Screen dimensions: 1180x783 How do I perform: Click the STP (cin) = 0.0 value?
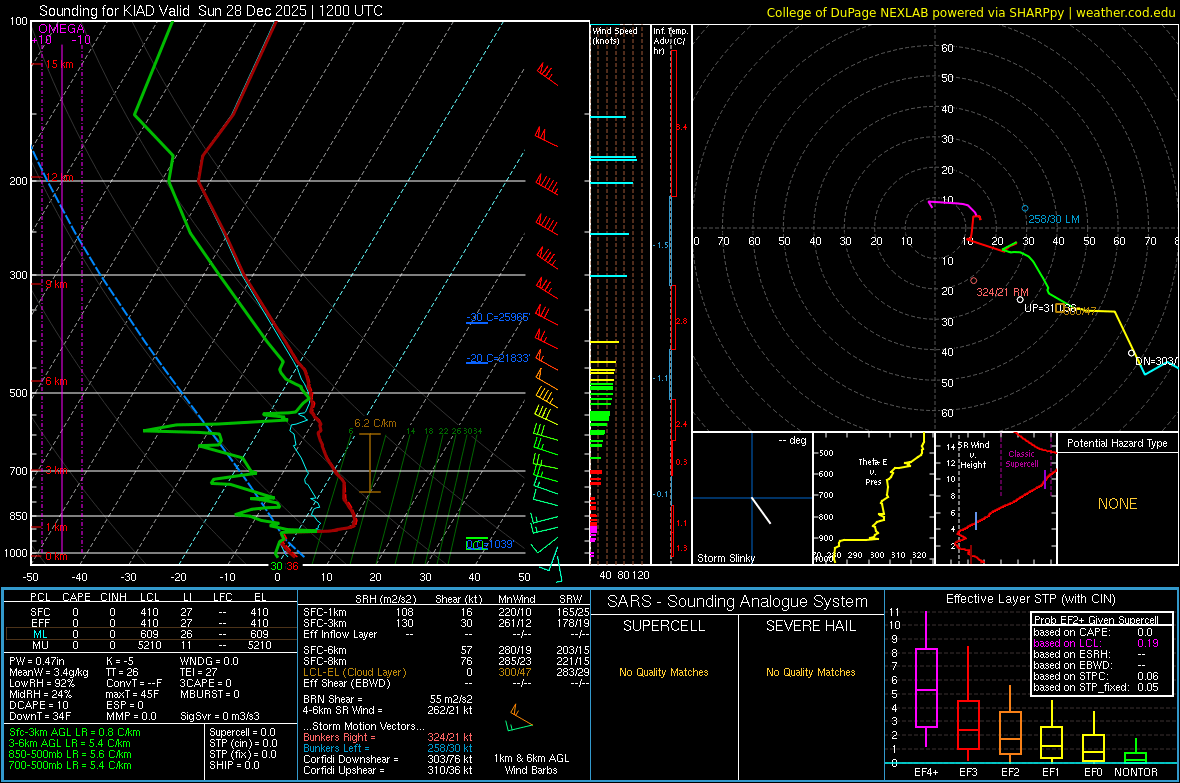tap(243, 743)
